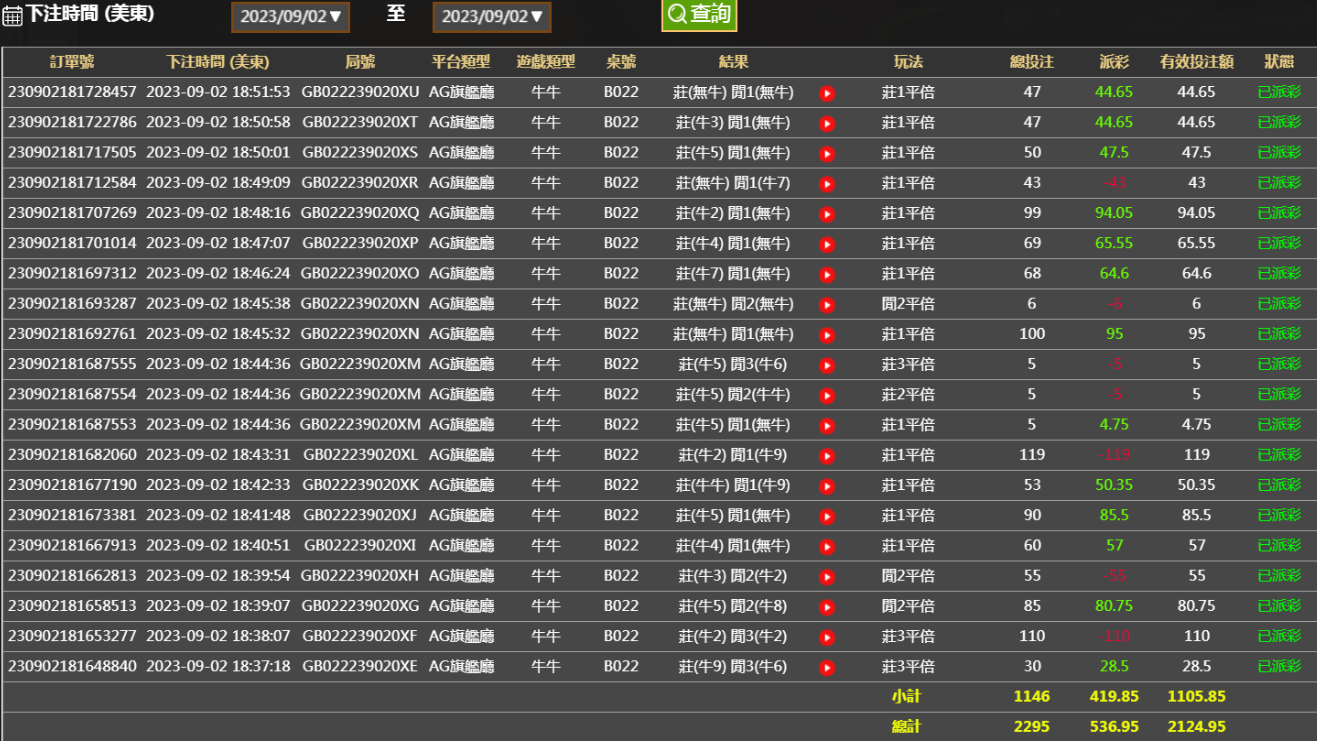This screenshot has height=741, width=1317.
Task: Click the 總投注 column header
Action: coord(1032,62)
